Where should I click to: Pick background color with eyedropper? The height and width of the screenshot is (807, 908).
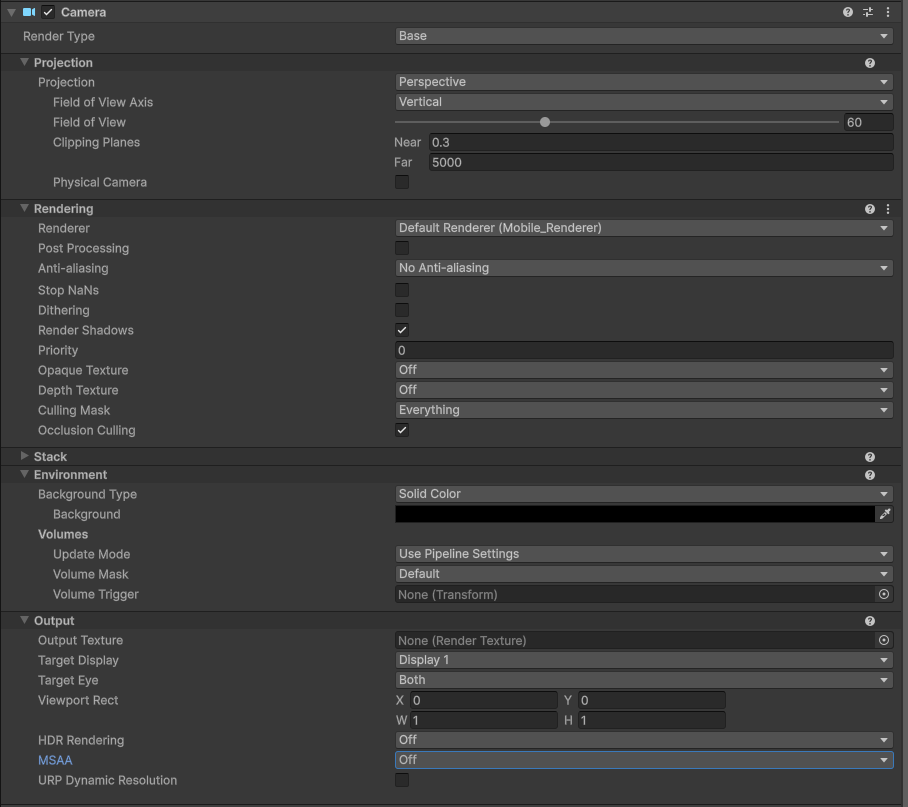pos(885,514)
